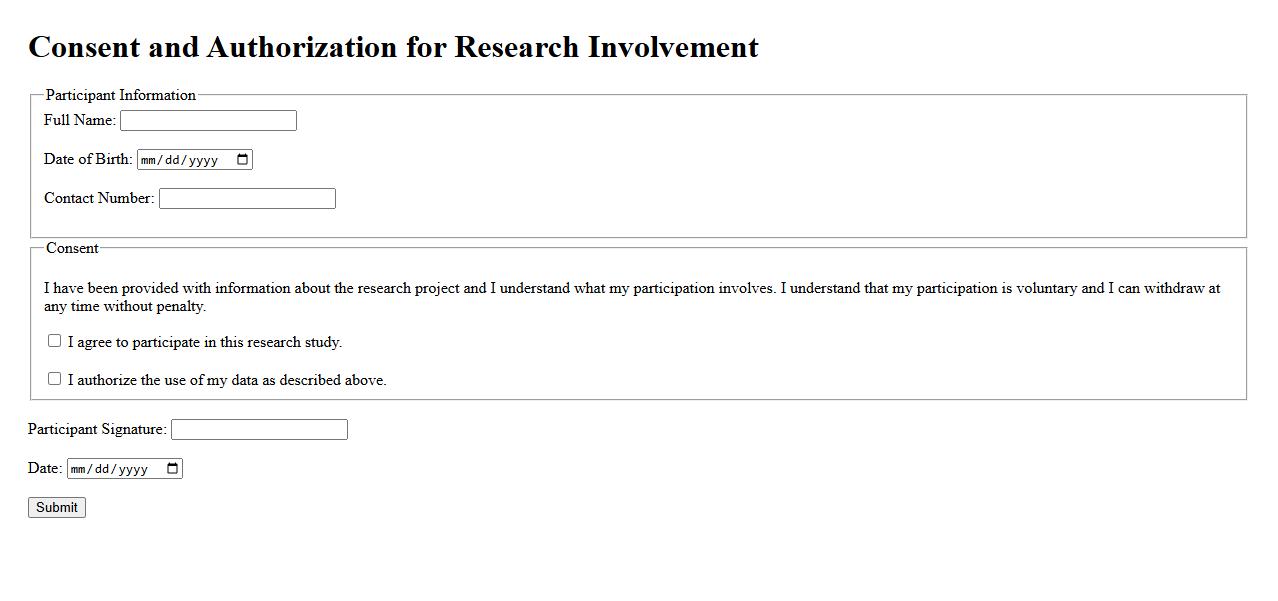Check 'I agree to participate in this research study'
This screenshot has height=601, width=1278.
[55, 341]
